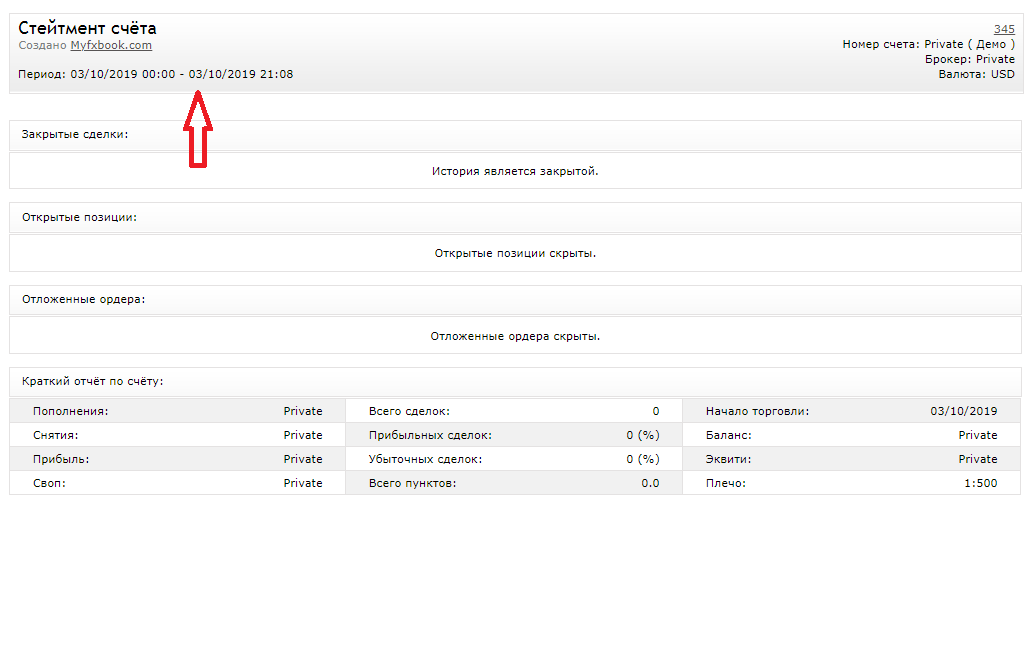Click 'Номер счета: Private ( Демо )' text
This screenshot has width=1029, height=658.
point(929,44)
